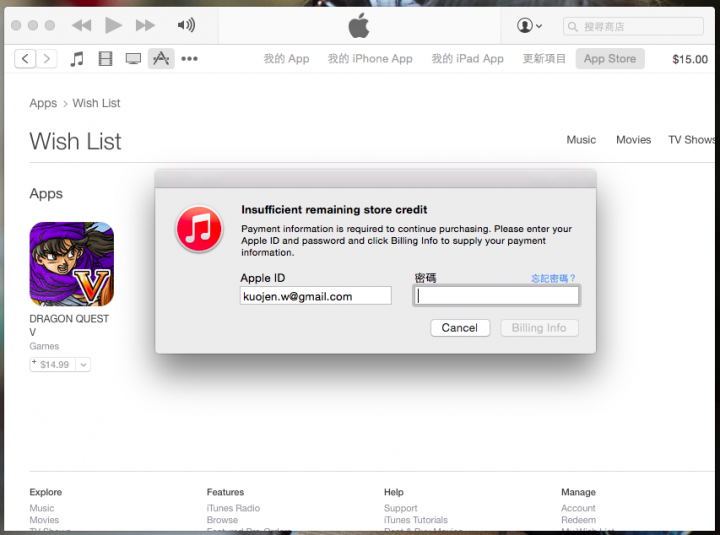Filter wish list by Movies
The image size is (720, 535).
[633, 140]
